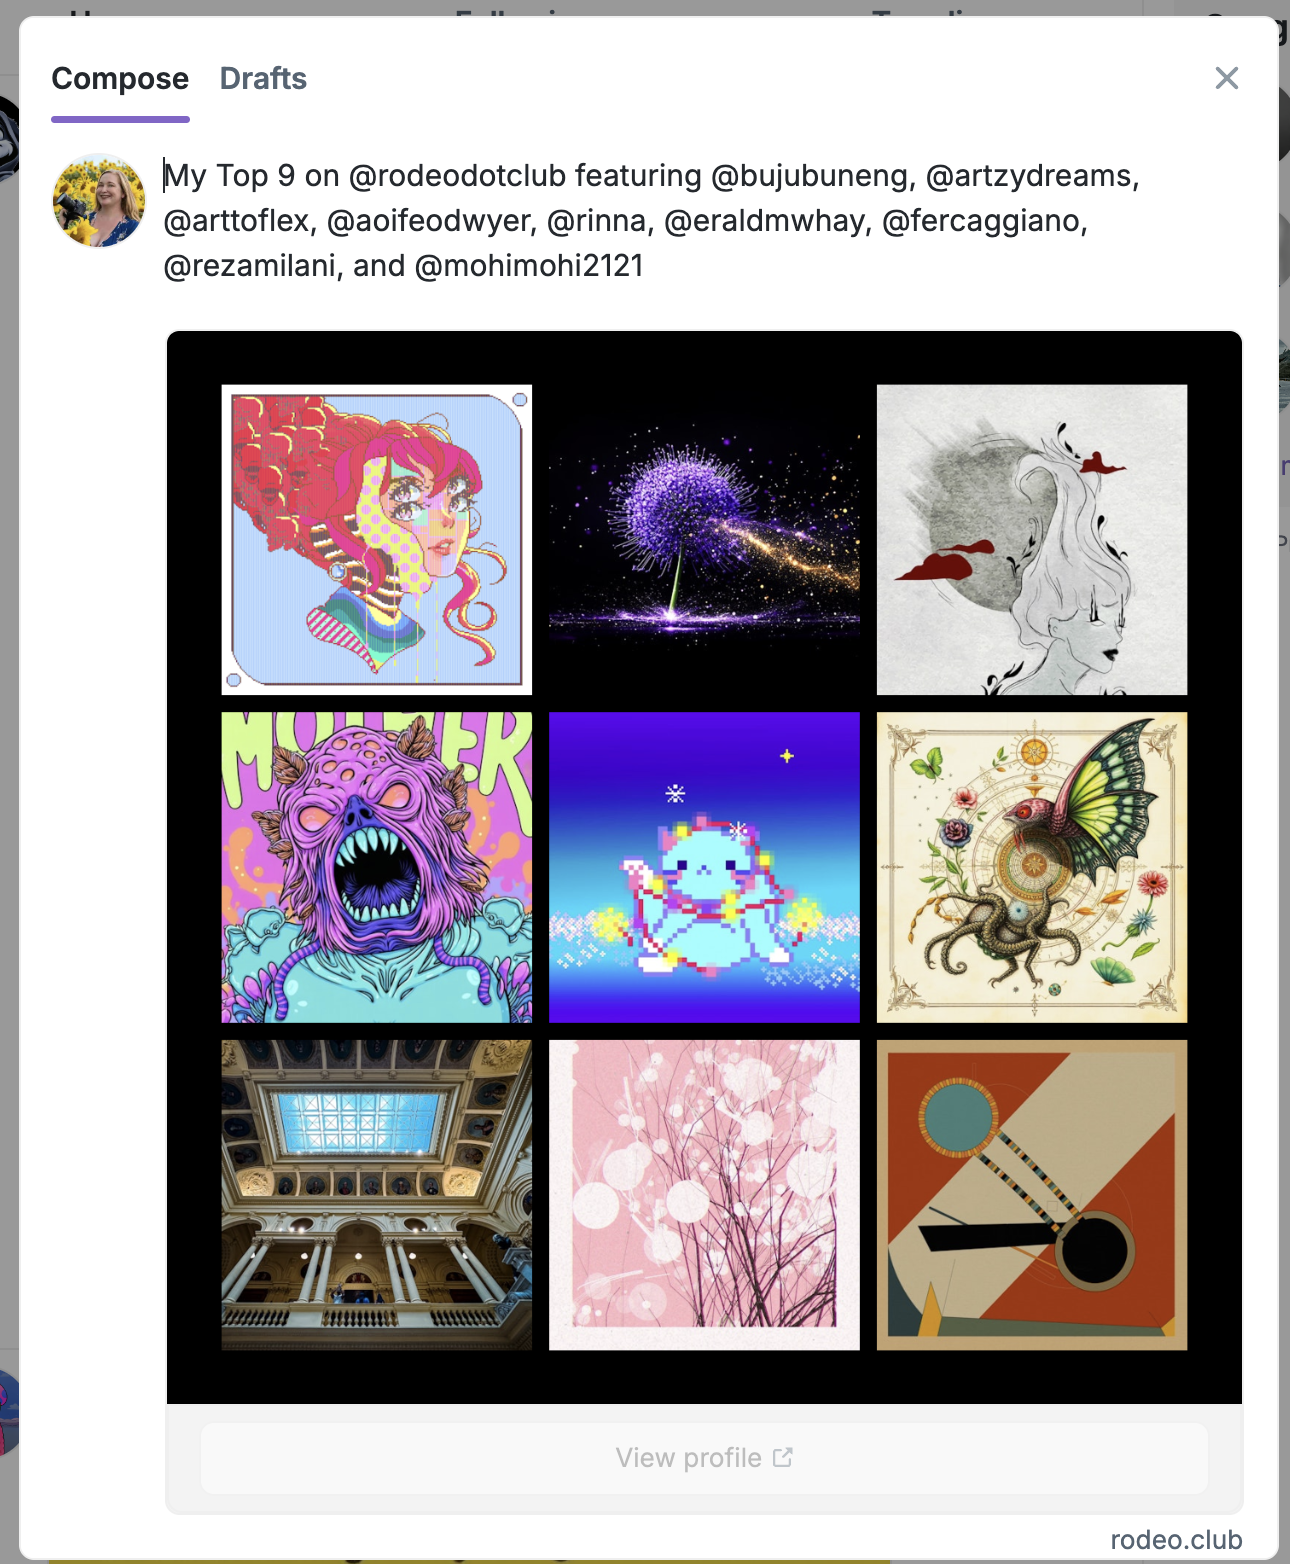Select the purple screaming monster artwork
Image resolution: width=1290 pixels, height=1564 pixels.
(x=377, y=867)
